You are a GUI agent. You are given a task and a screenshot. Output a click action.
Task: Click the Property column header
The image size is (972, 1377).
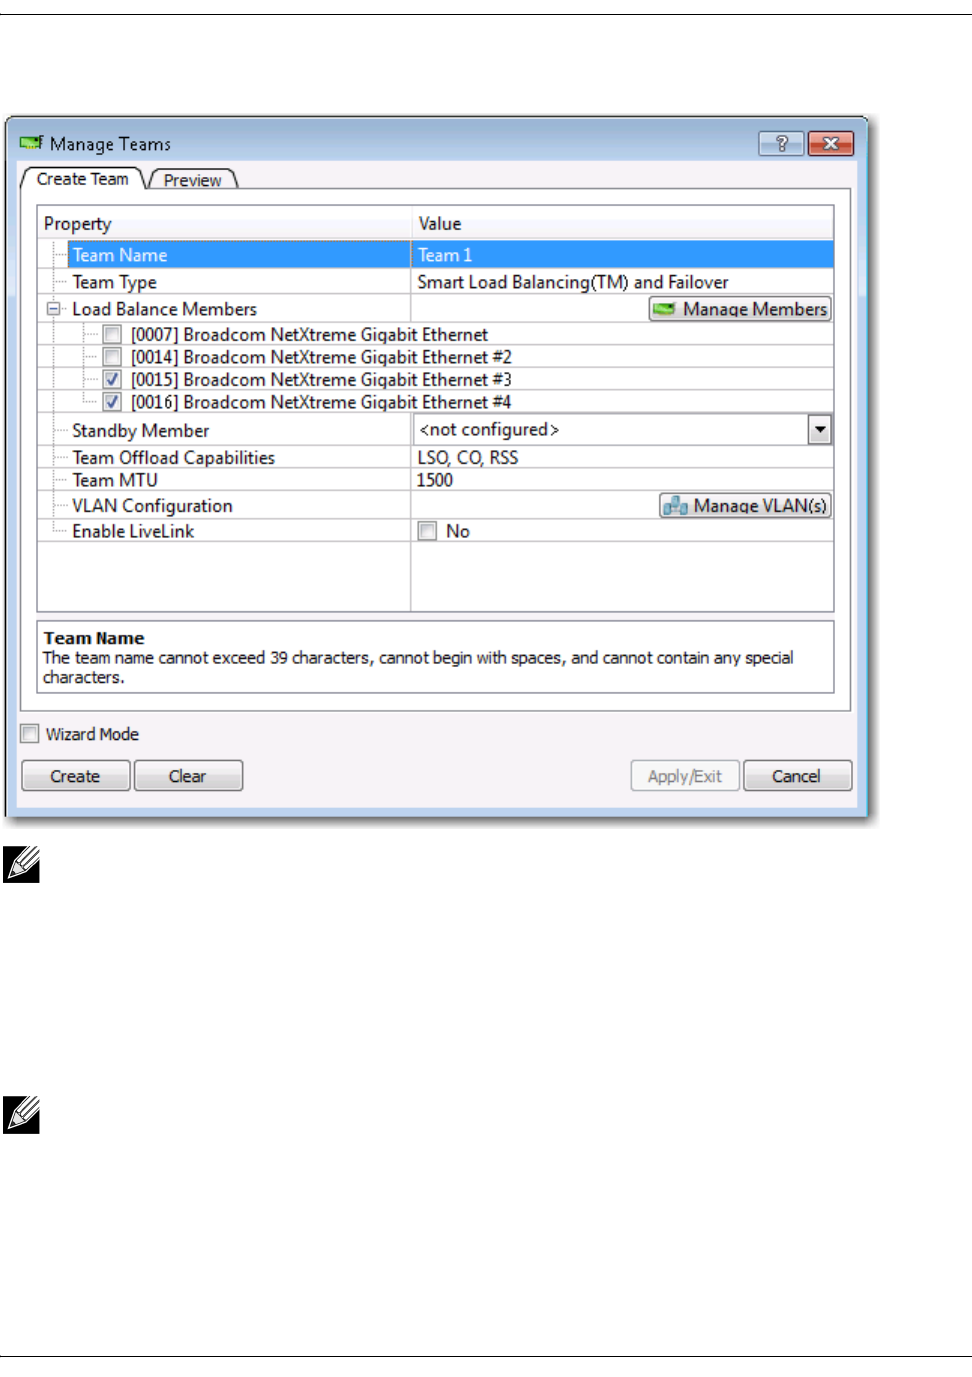(x=225, y=224)
